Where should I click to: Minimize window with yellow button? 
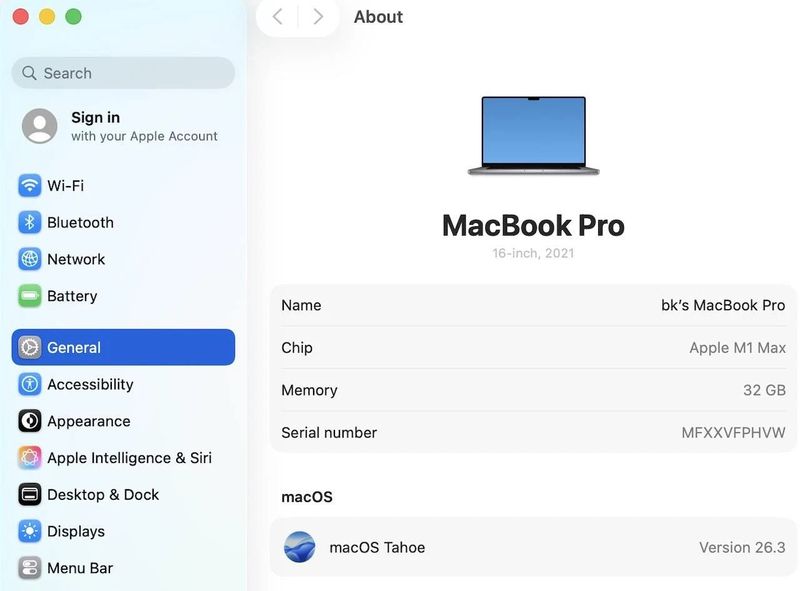tap(47, 16)
